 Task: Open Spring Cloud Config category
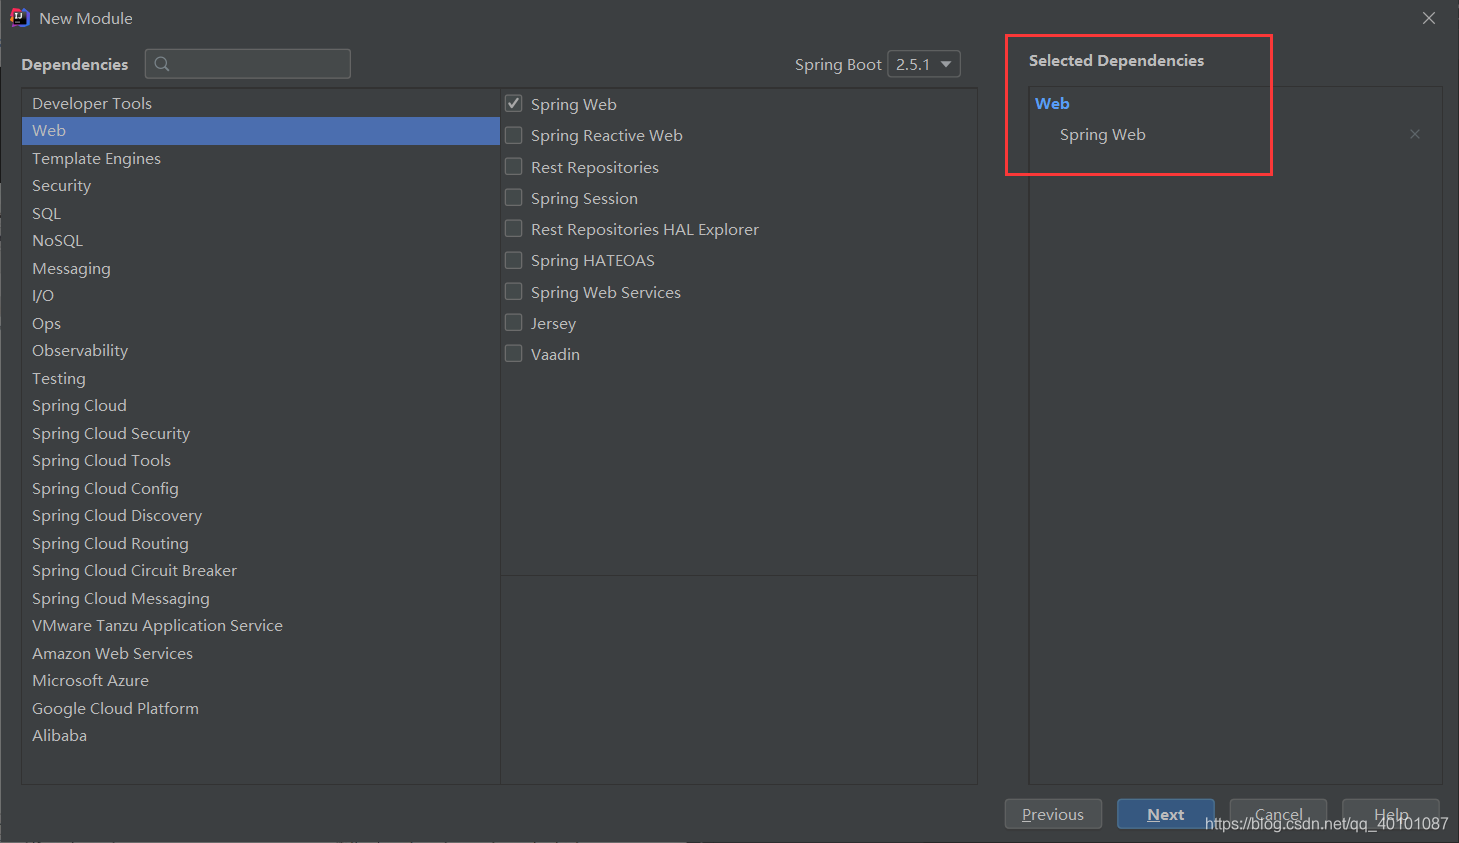[x=261, y=488]
